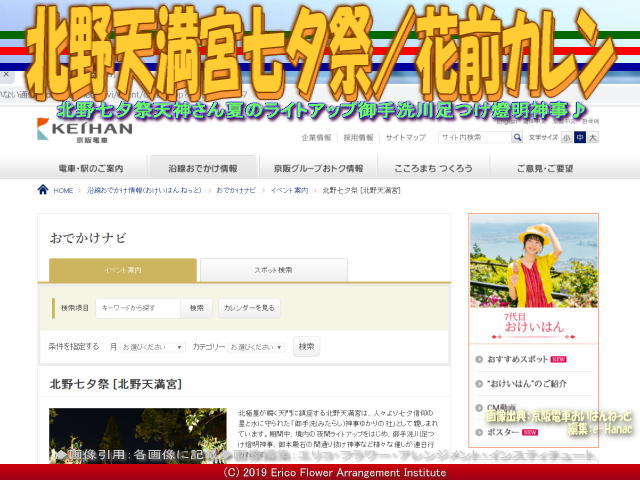Open おすすめスポット sidebar link

518,360
